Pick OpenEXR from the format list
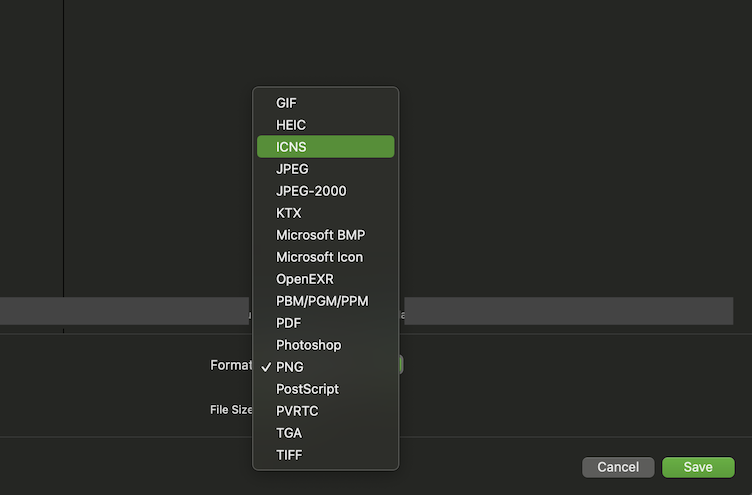Viewport: 752px width, 495px height. [304, 279]
